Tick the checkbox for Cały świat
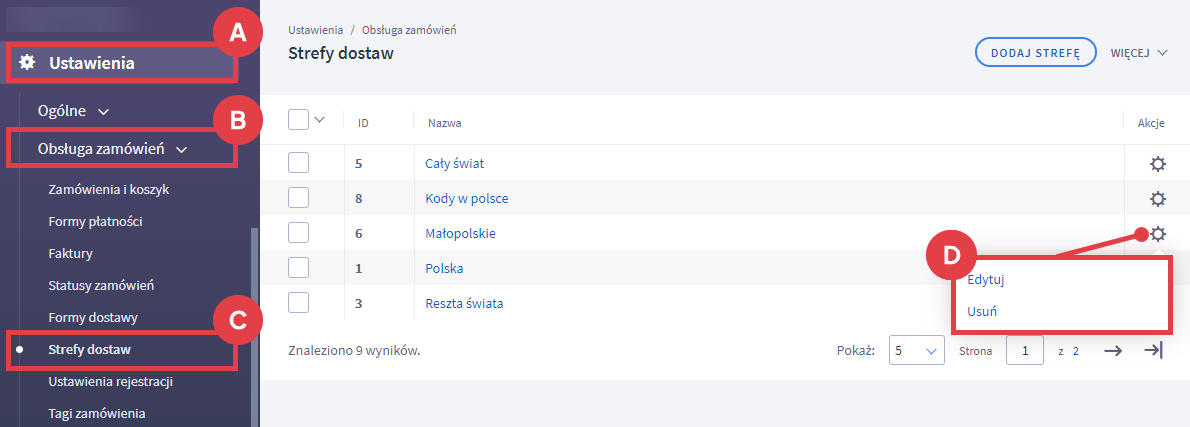Image resolution: width=1190 pixels, height=427 pixels. [299, 164]
